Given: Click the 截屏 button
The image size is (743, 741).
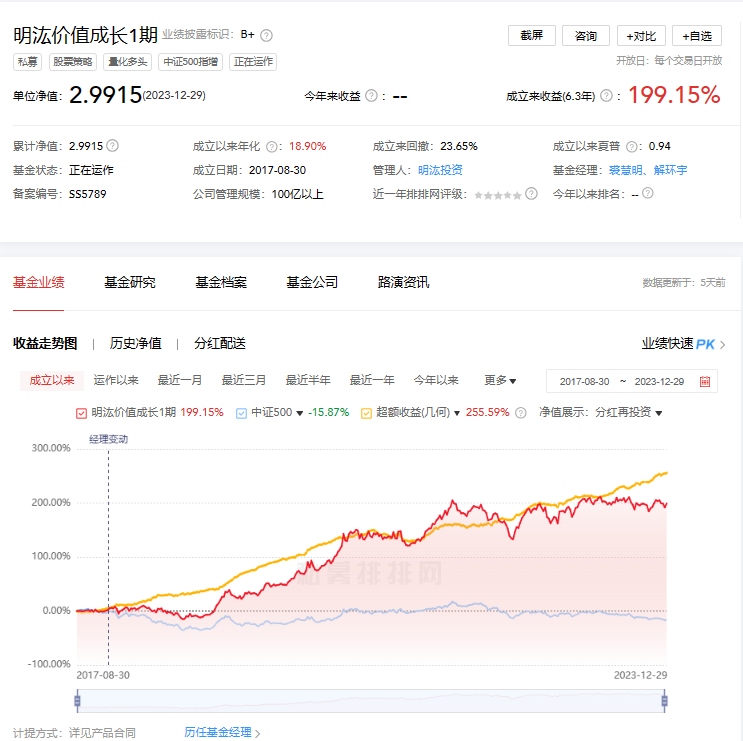Looking at the screenshot, I should click(532, 36).
